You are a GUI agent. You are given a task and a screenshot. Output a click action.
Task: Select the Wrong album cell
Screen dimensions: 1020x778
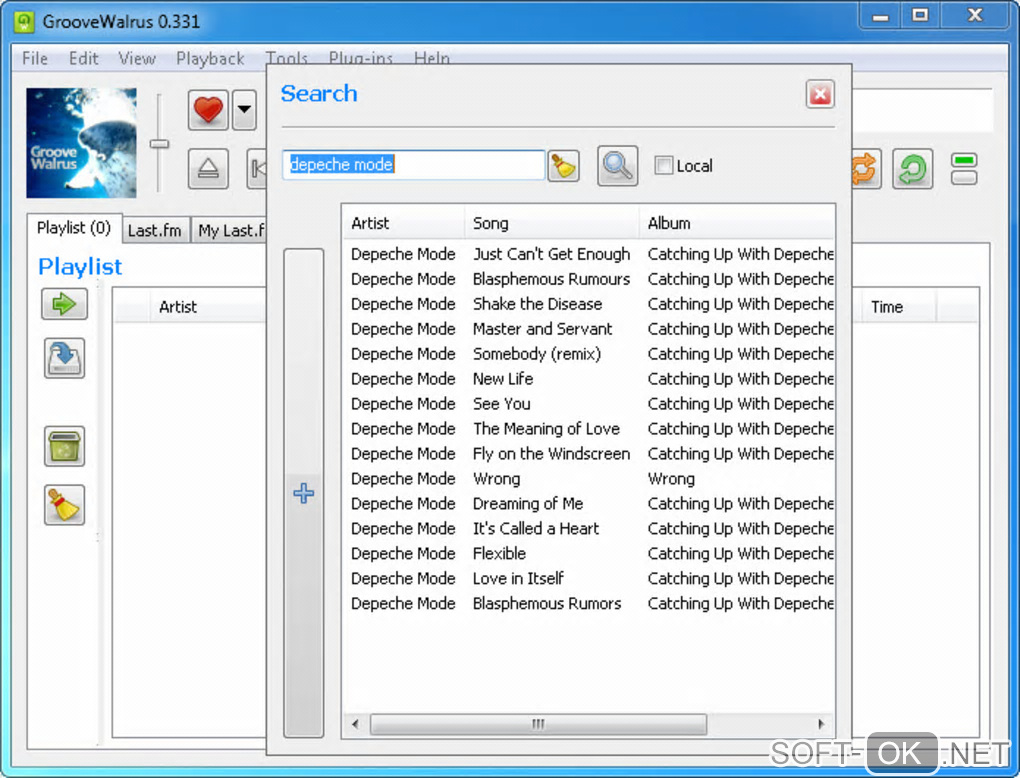(x=671, y=479)
